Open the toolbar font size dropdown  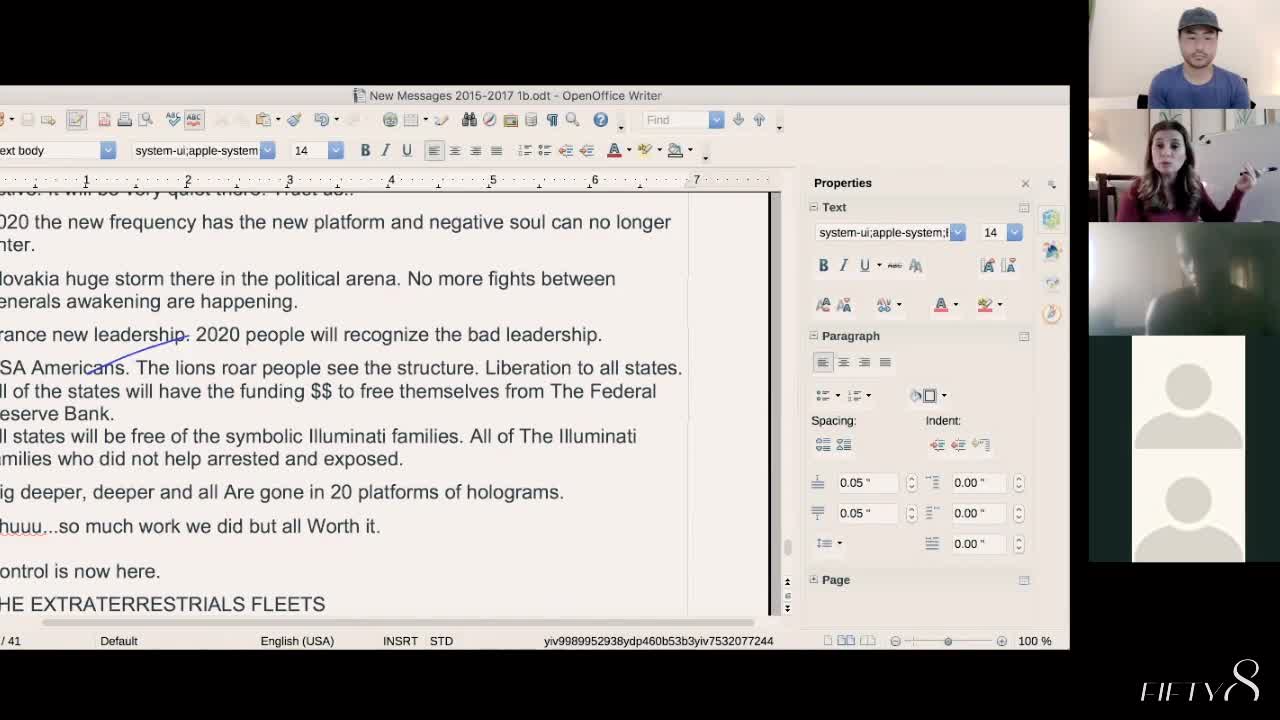(336, 150)
